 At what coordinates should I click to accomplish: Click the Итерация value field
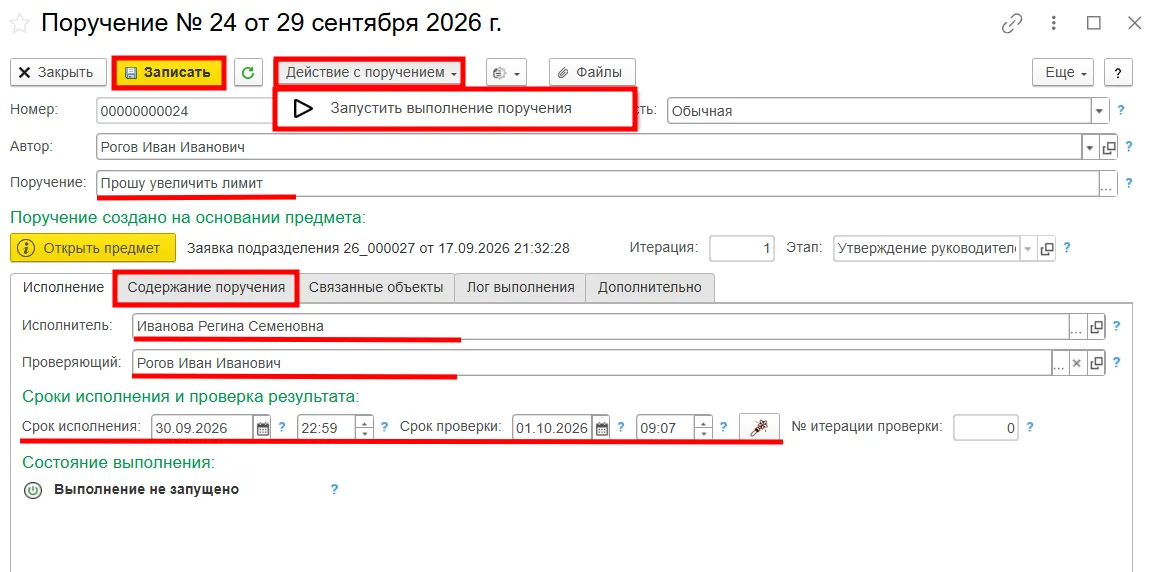[x=741, y=248]
